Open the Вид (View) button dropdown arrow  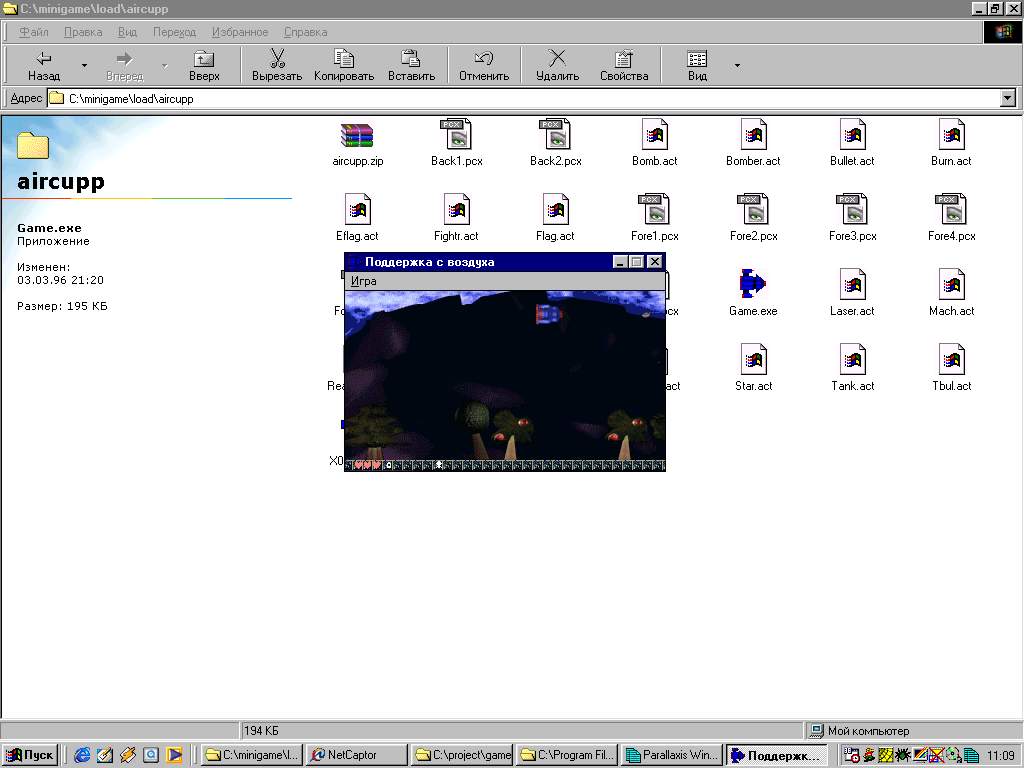click(x=737, y=66)
